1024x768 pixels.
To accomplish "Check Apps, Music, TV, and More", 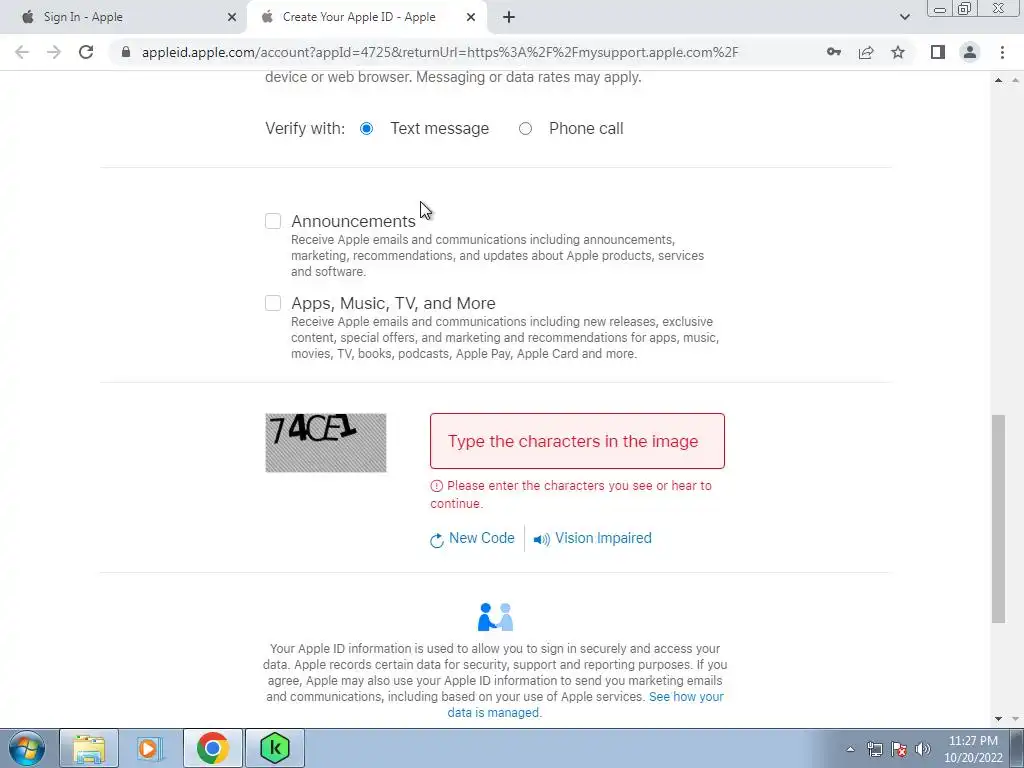I will 273,303.
